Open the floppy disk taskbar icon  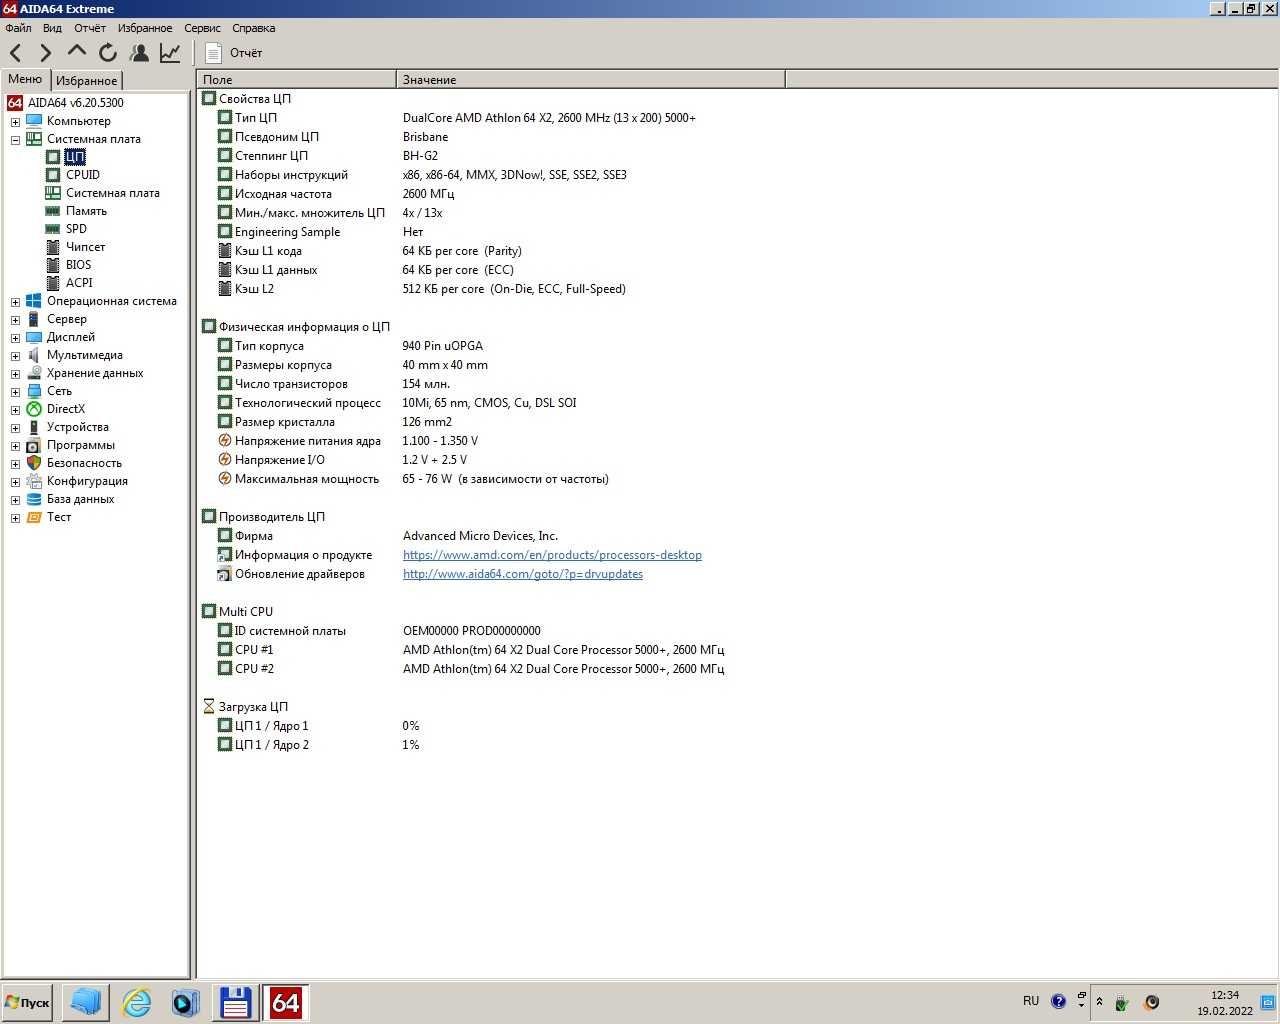tap(235, 1002)
